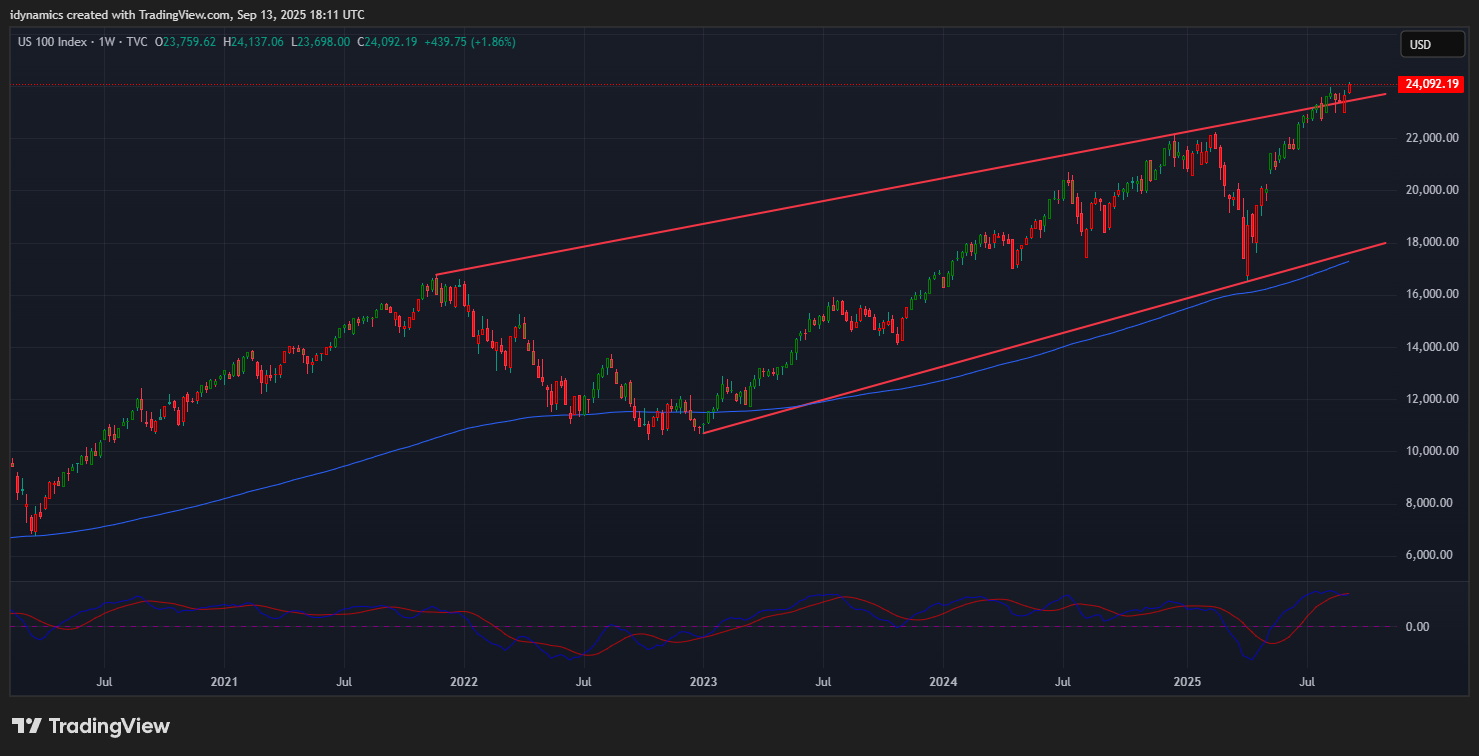Click the 6,000.00 price scale label

[1428, 555]
